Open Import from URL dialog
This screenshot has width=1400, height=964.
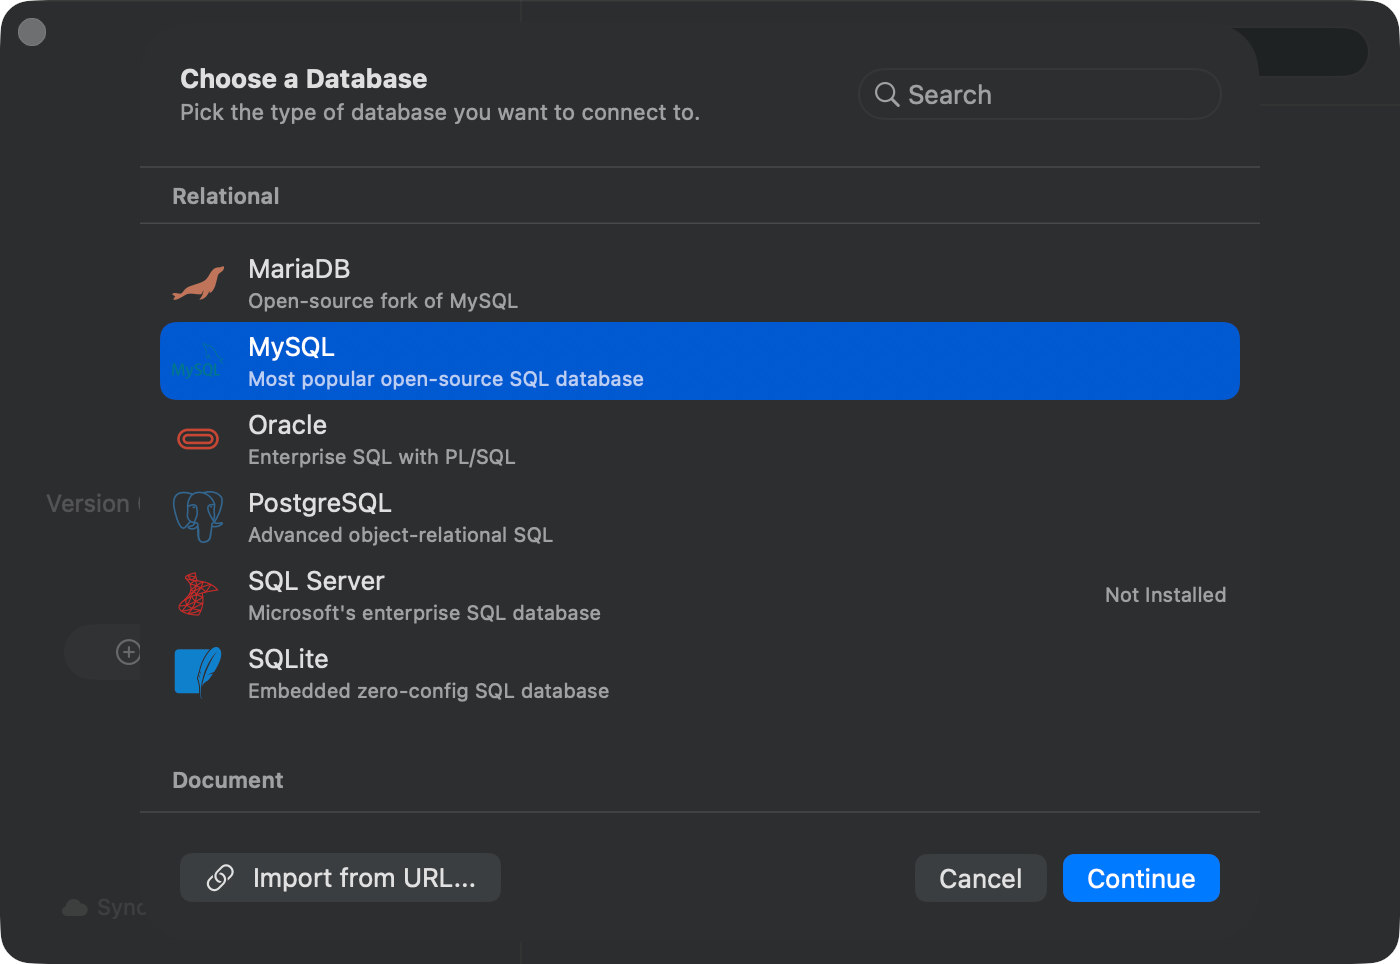point(340,878)
